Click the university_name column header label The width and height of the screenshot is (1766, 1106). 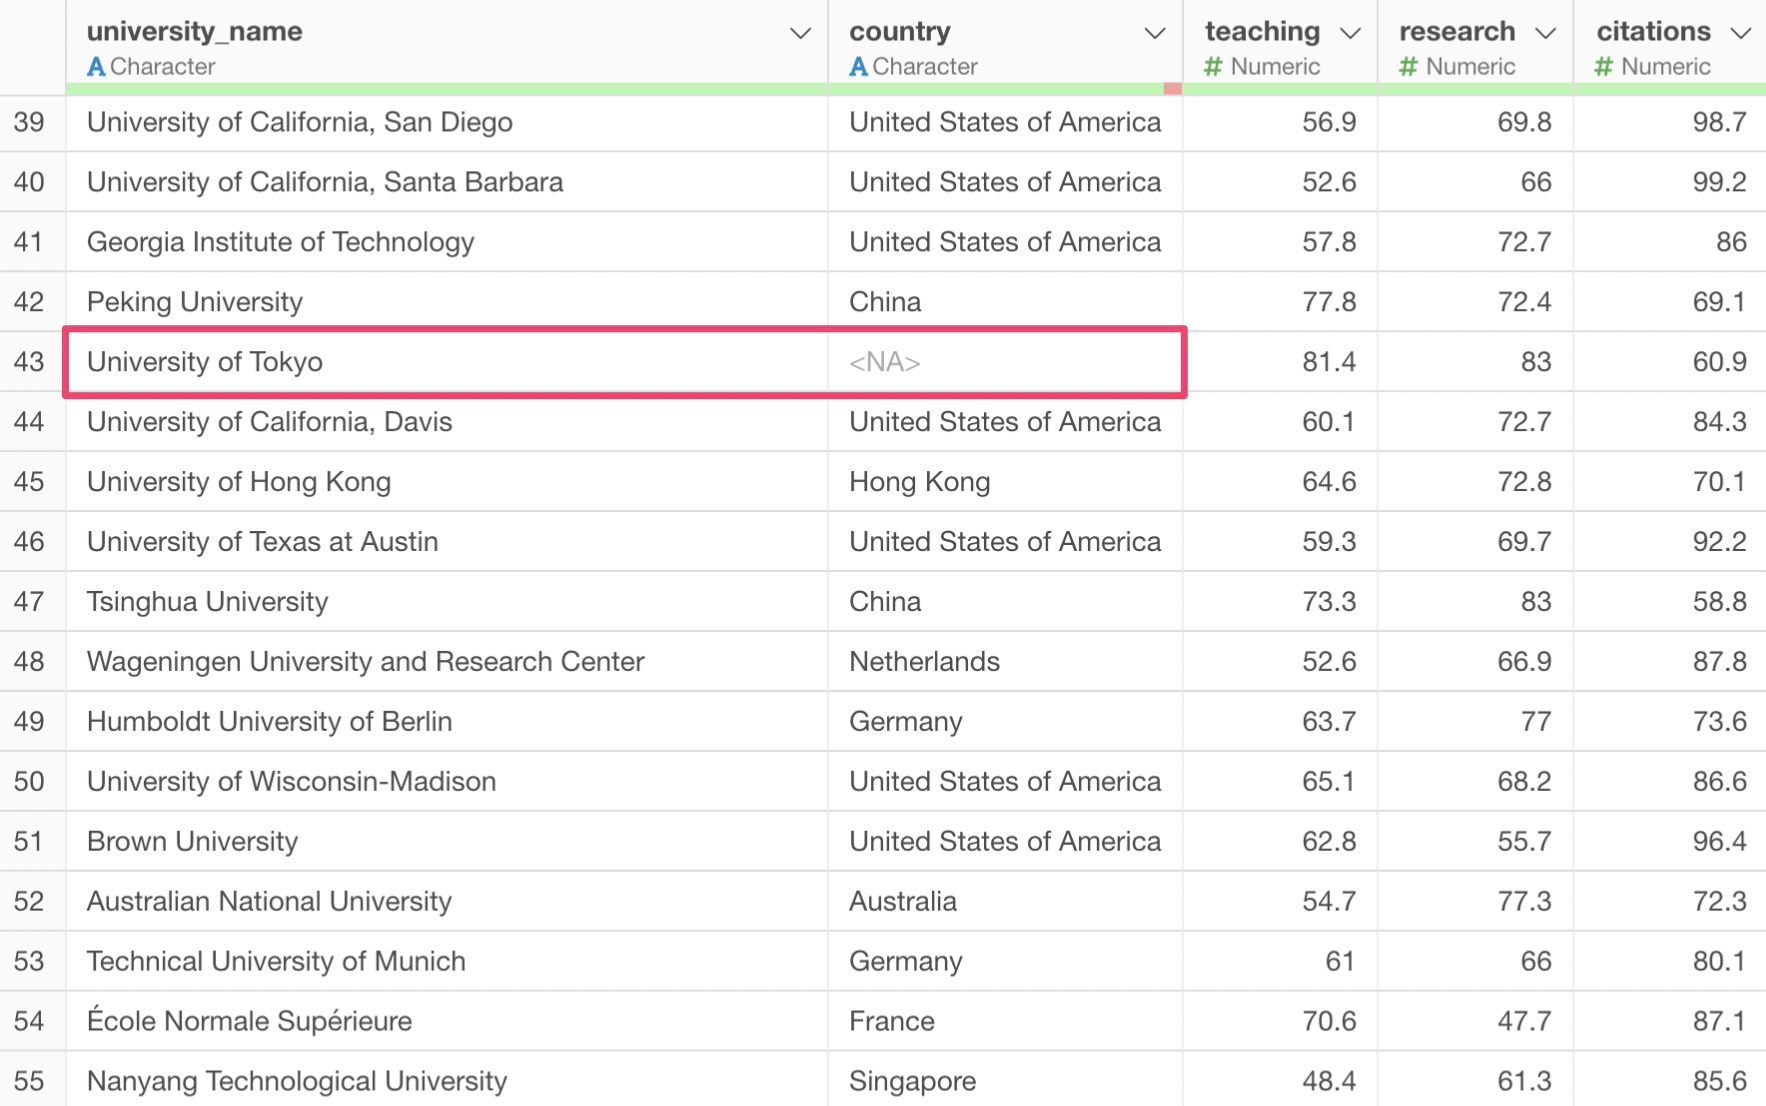(194, 31)
